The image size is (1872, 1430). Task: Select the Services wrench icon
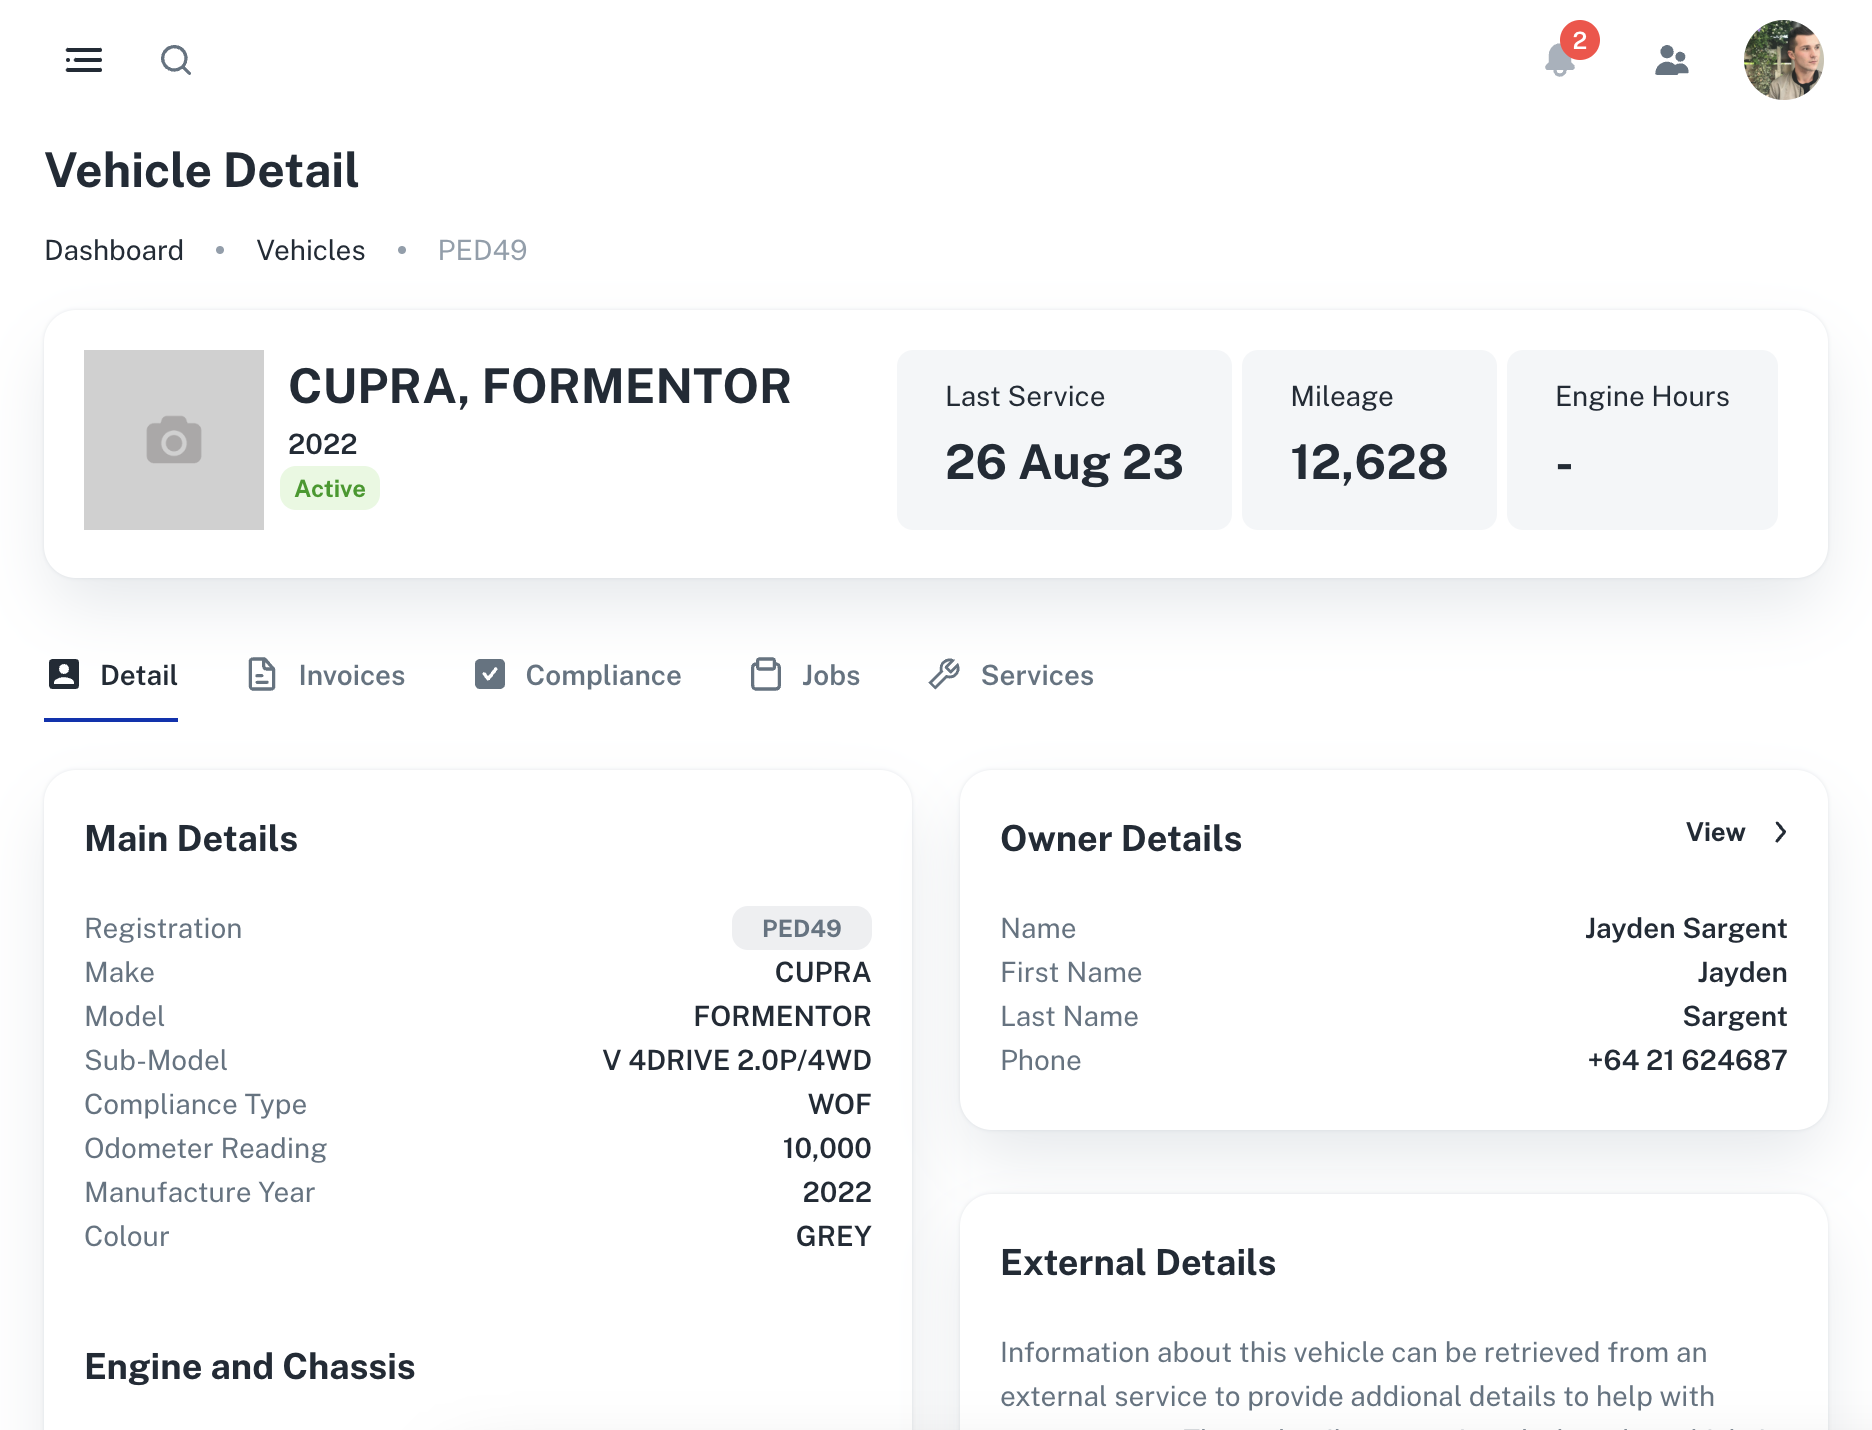coord(944,674)
